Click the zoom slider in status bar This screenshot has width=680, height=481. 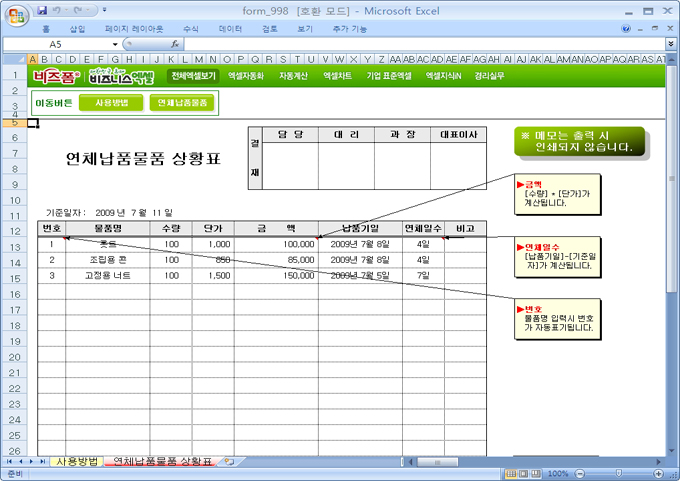(x=619, y=473)
